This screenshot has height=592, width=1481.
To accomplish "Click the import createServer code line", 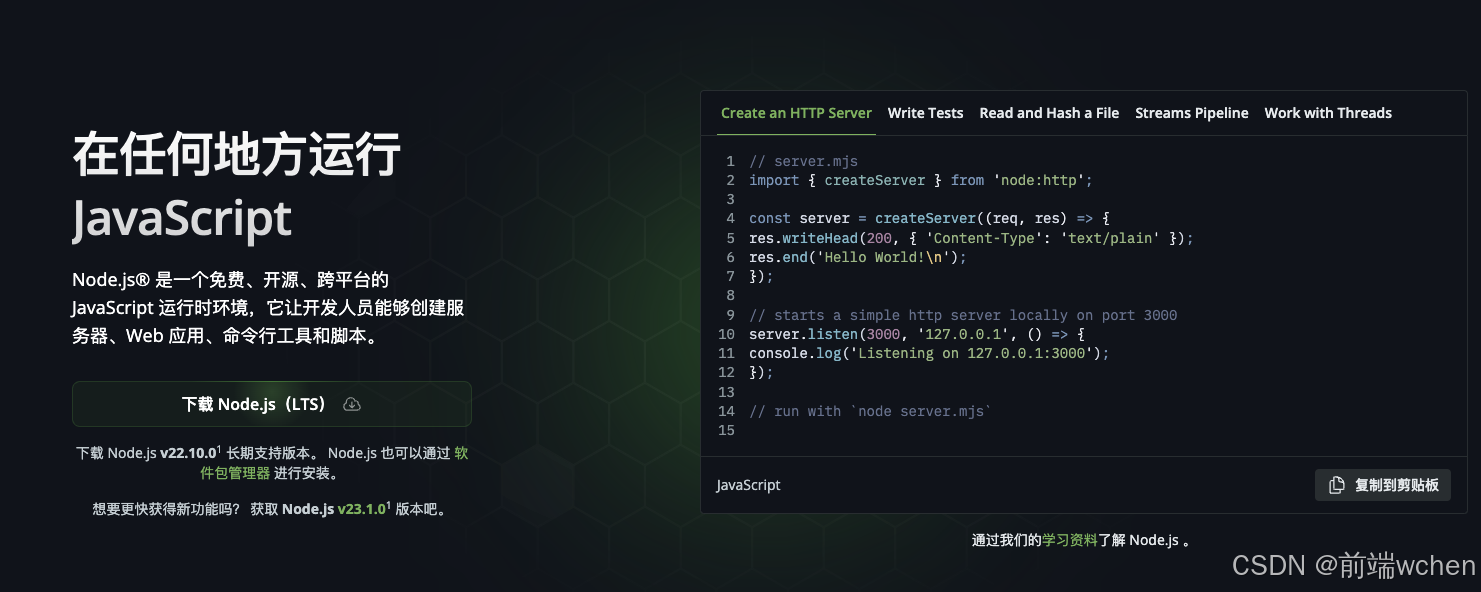I will coord(921,180).
